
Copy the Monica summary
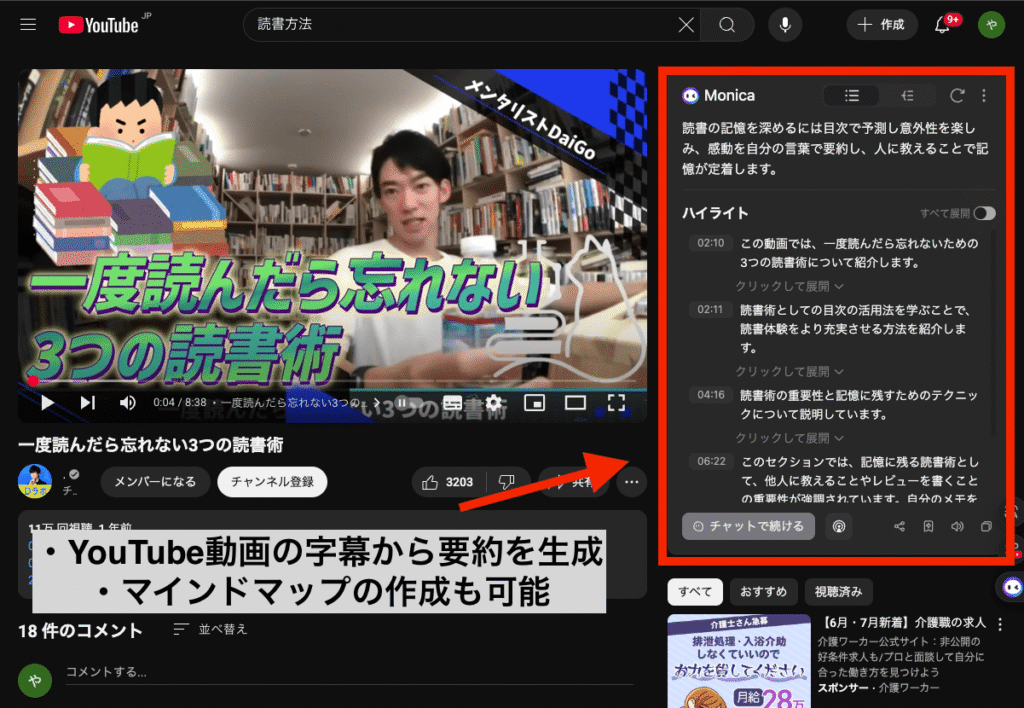pyautogui.click(x=986, y=526)
